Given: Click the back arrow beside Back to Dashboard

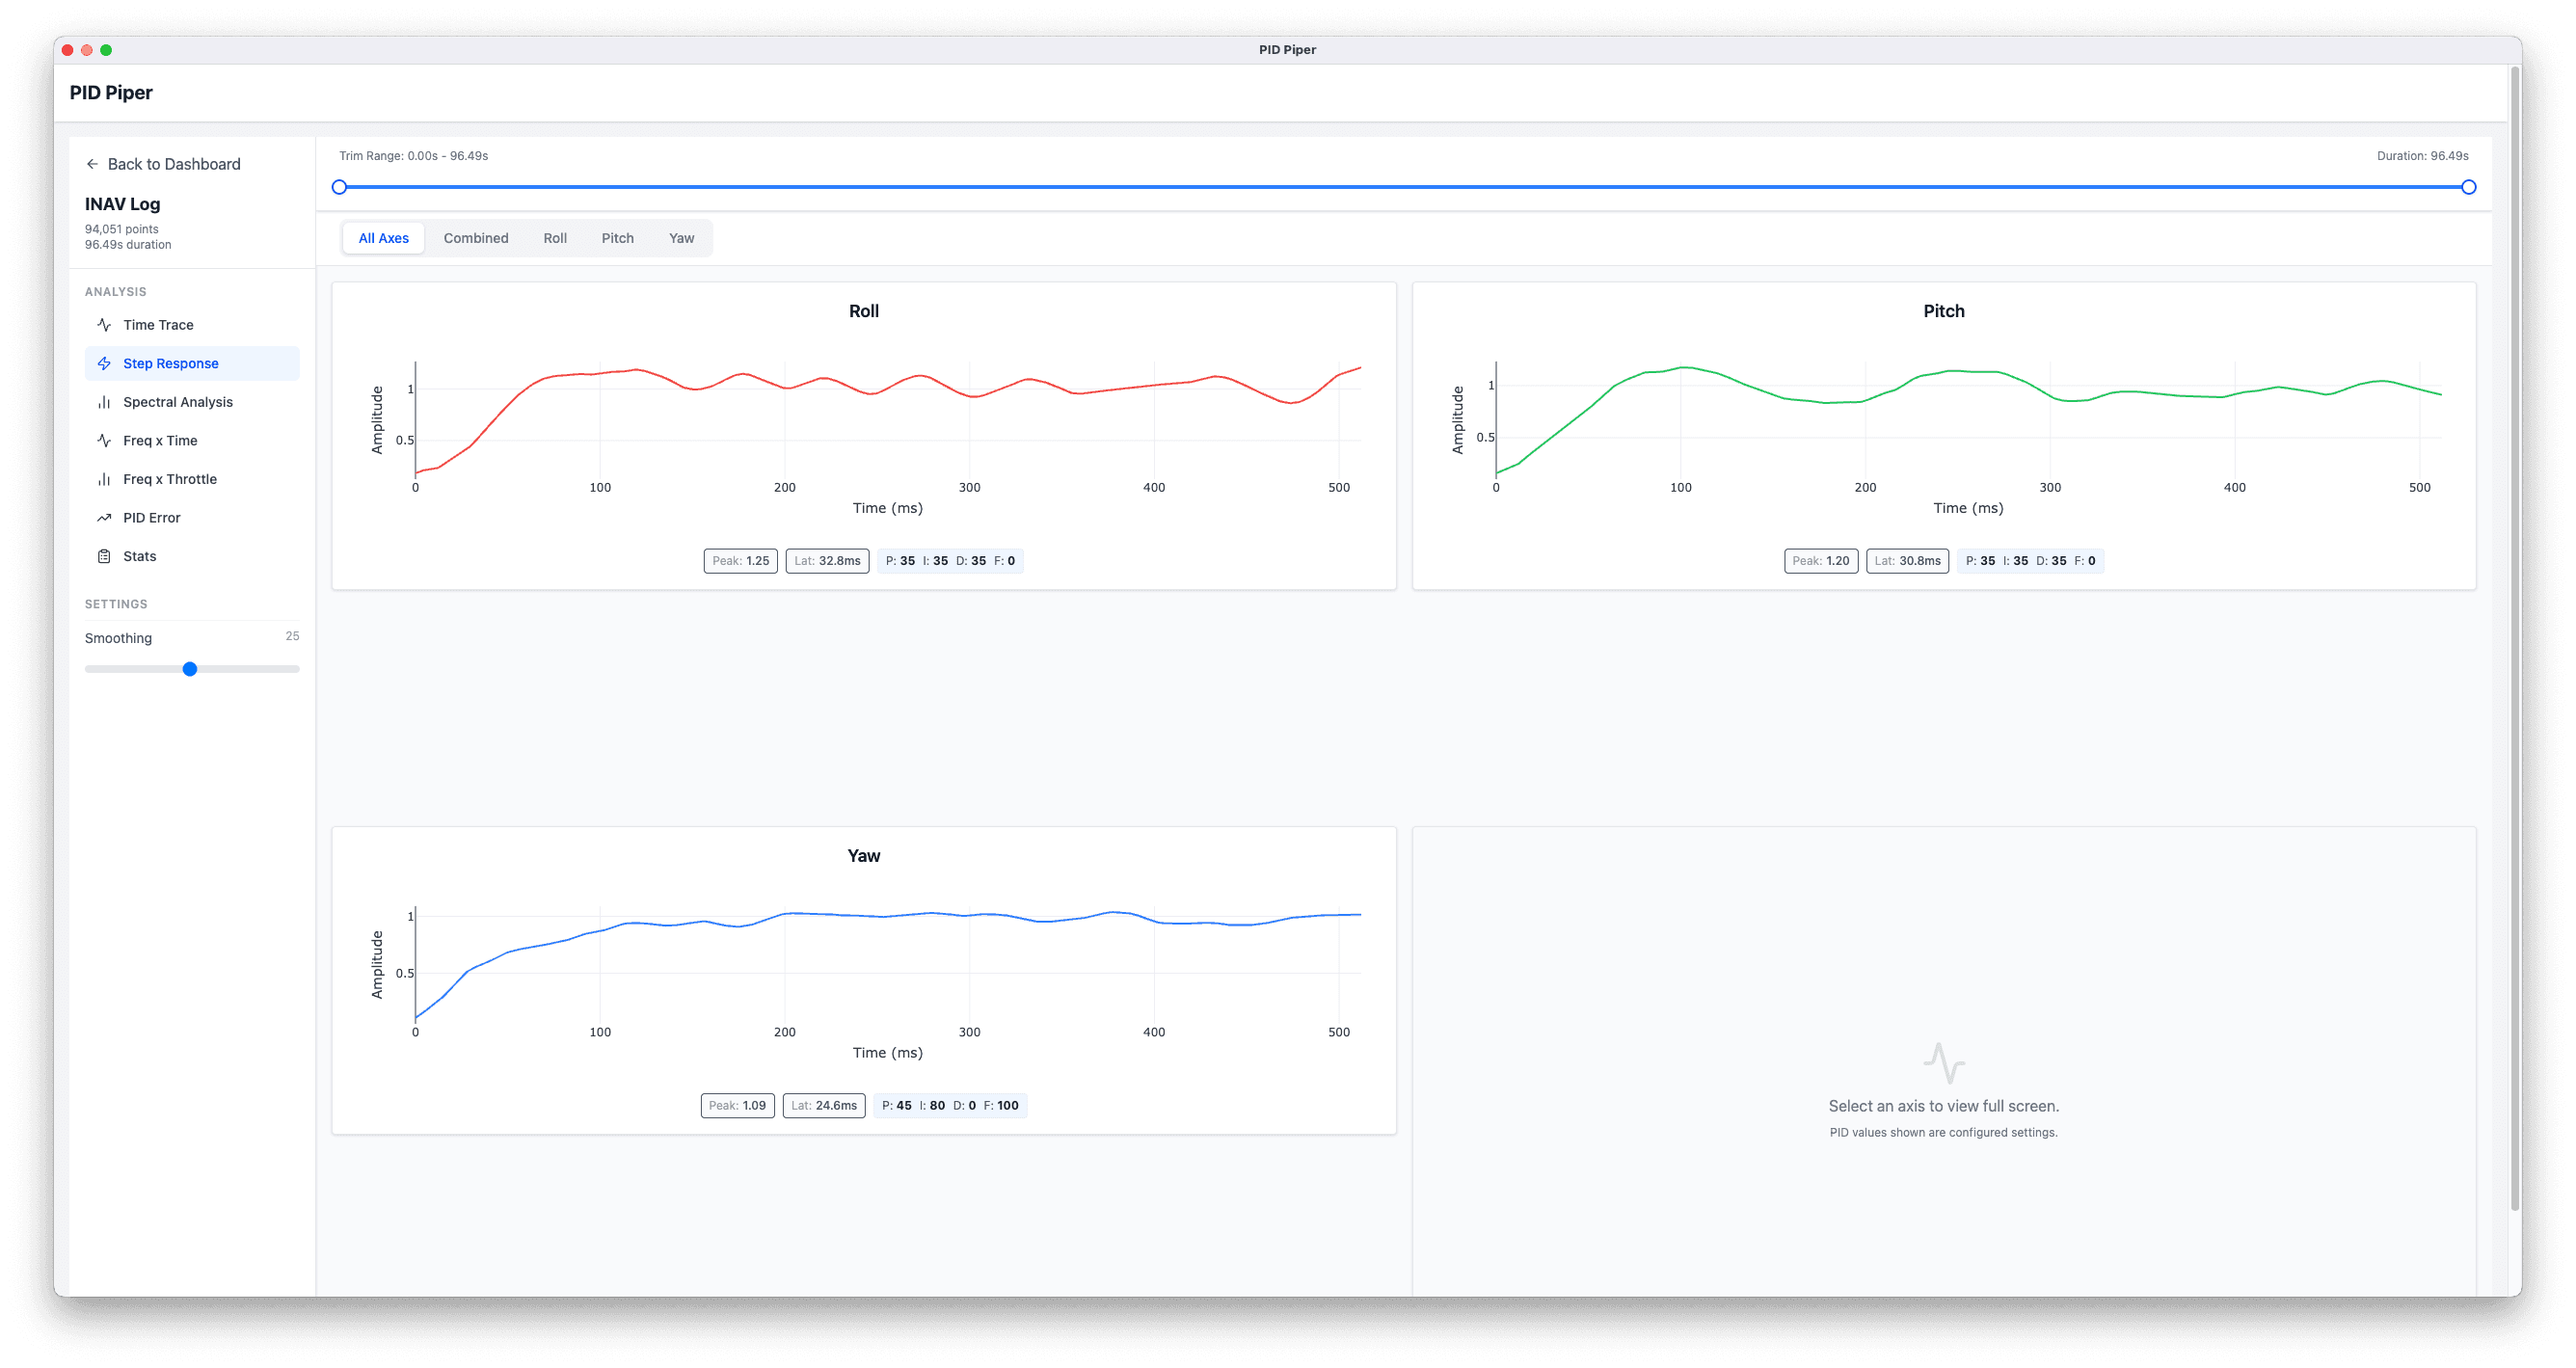Looking at the screenshot, I should [x=92, y=163].
